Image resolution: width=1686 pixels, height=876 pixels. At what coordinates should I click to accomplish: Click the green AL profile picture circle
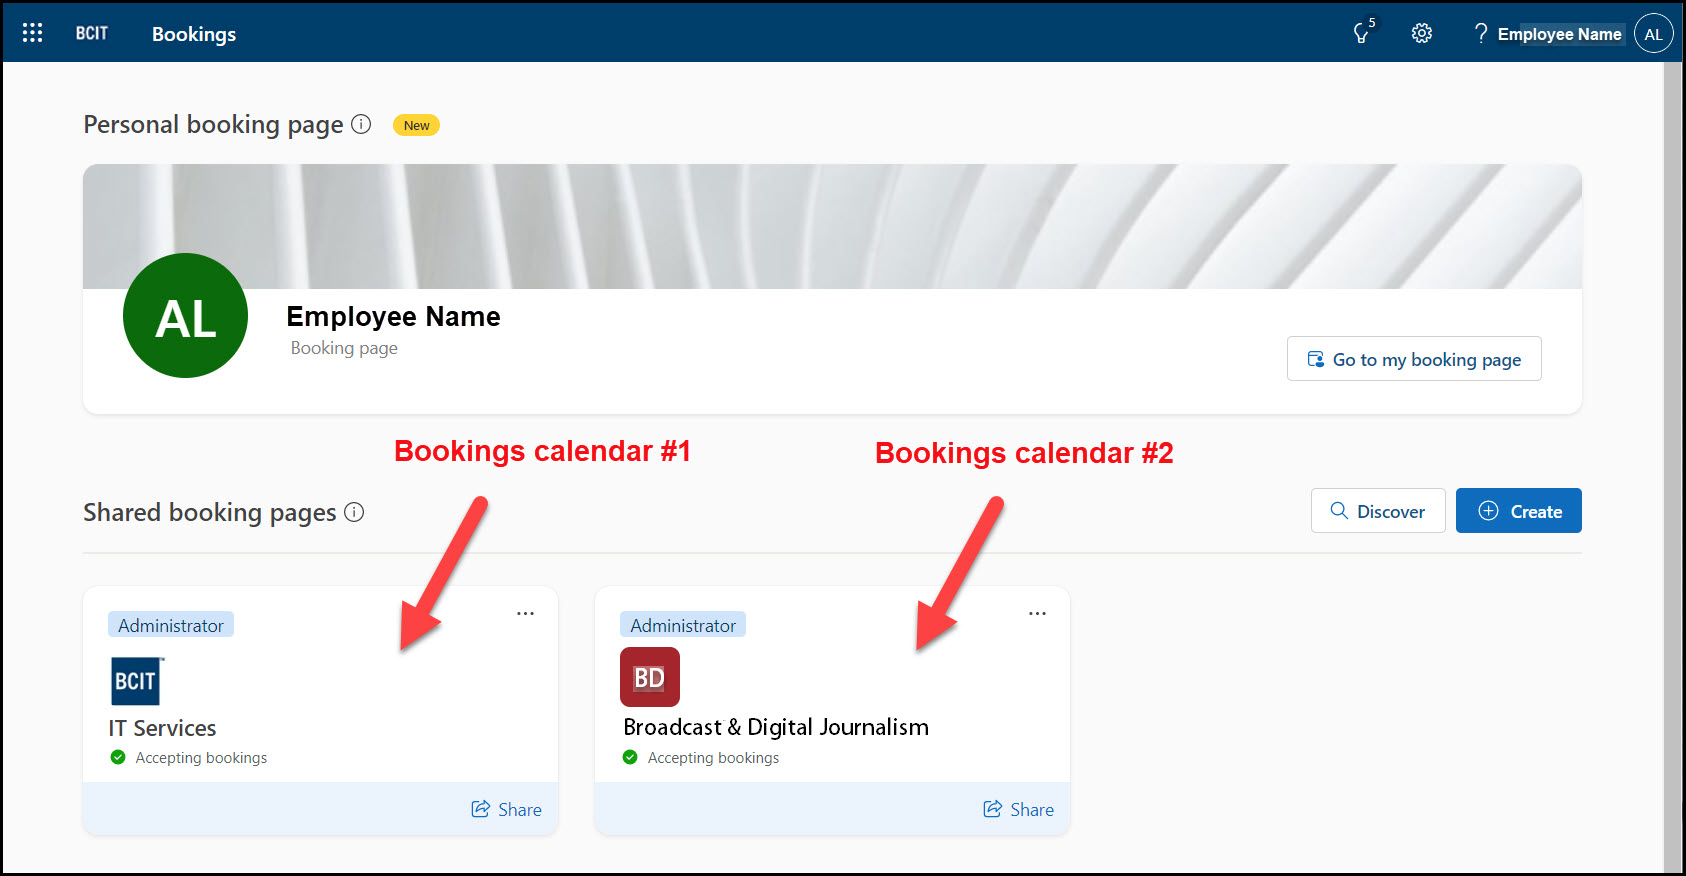pos(184,315)
